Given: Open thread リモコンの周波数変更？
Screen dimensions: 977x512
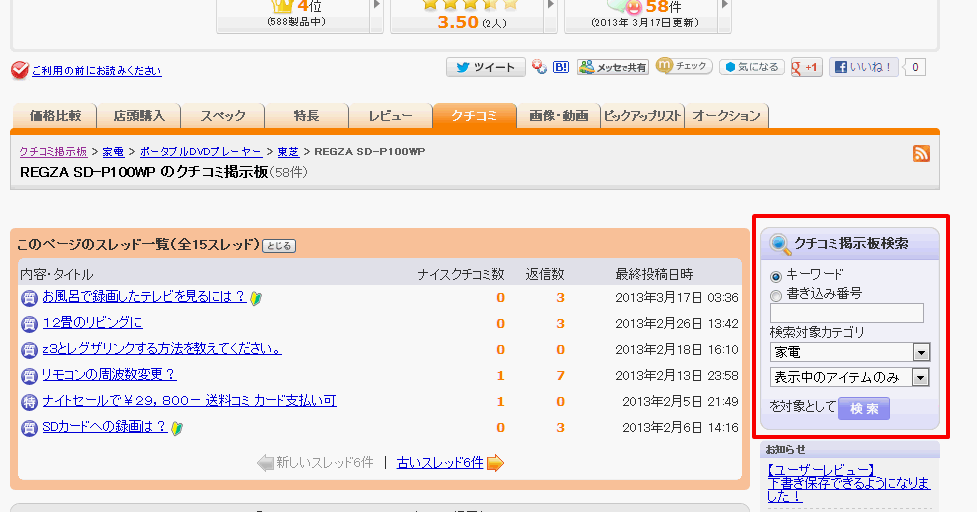Looking at the screenshot, I should (x=109, y=374).
